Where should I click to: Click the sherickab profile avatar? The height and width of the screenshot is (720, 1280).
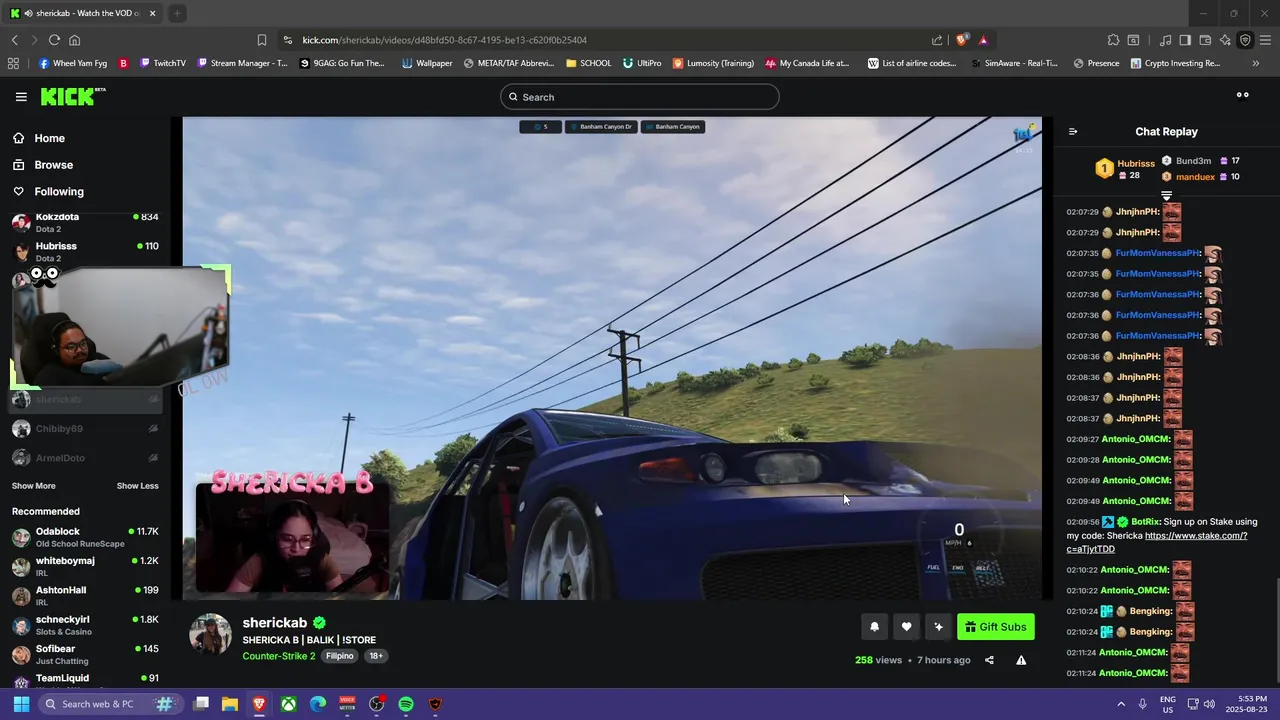tap(210, 635)
